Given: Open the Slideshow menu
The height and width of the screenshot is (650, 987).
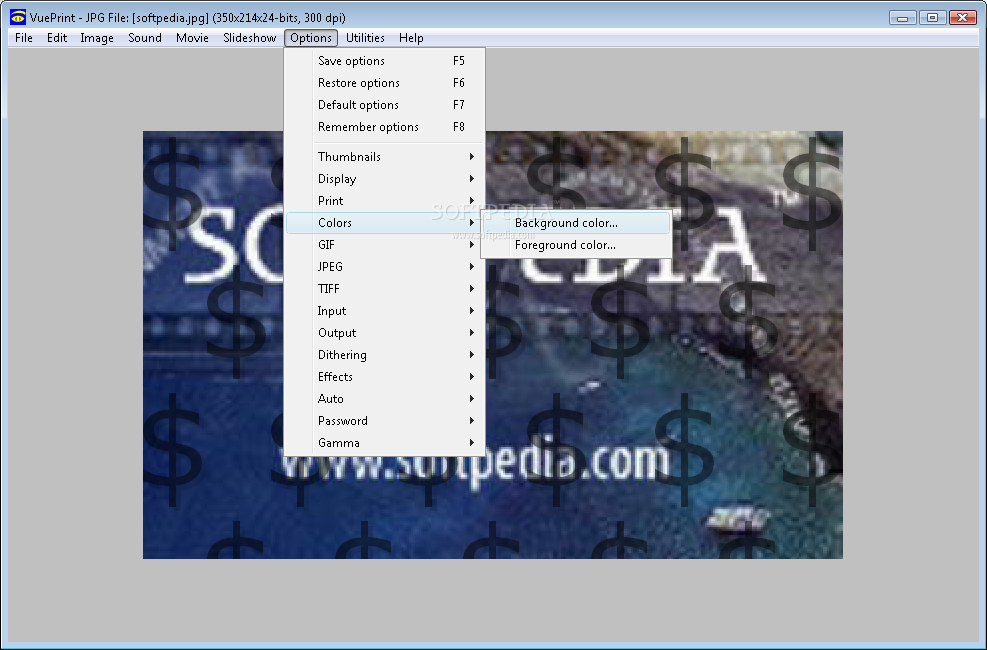Looking at the screenshot, I should (249, 38).
